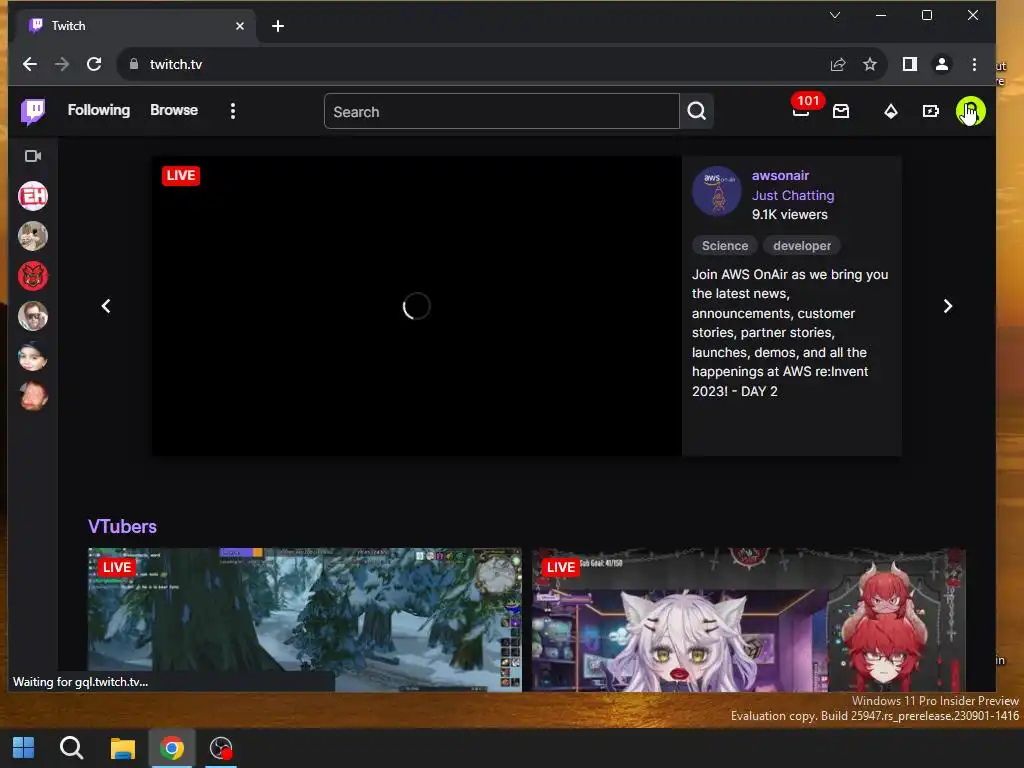Bookmark this tab with the star
Image resolution: width=1024 pixels, height=768 pixels.
click(x=870, y=64)
